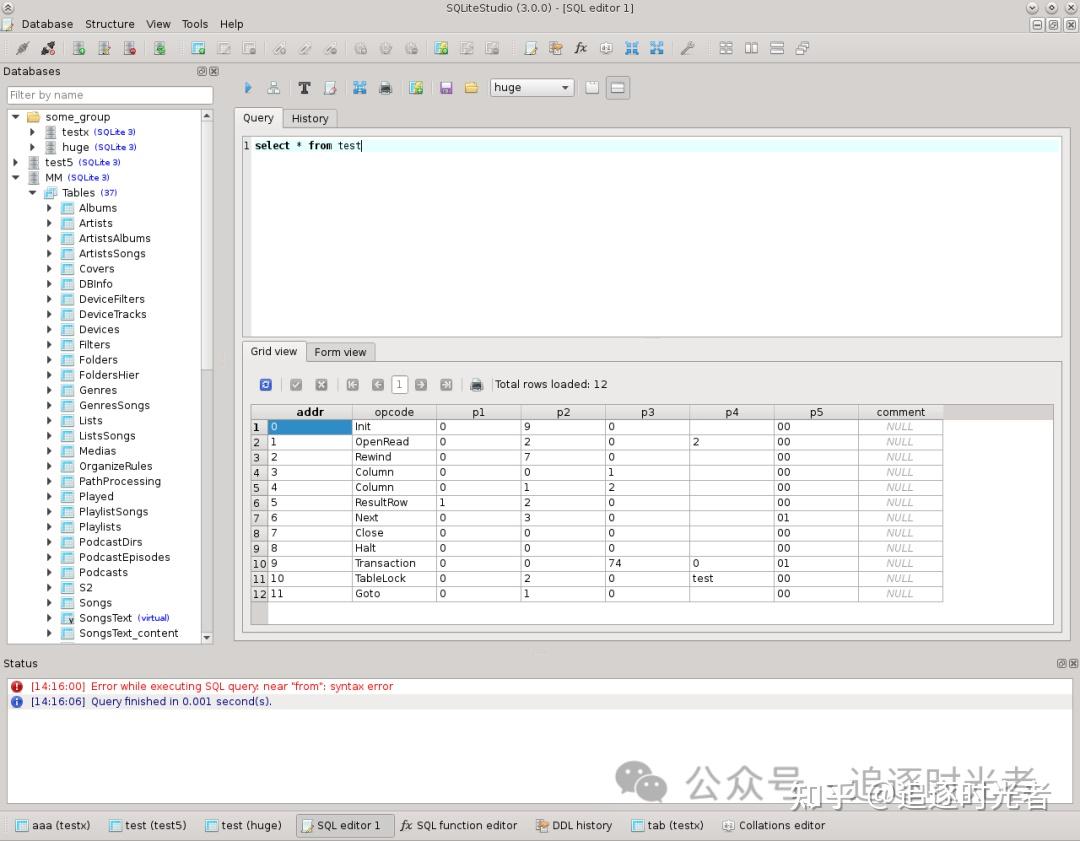The height and width of the screenshot is (841, 1080).
Task: Toggle results-below-query layout button
Action: tap(618, 88)
